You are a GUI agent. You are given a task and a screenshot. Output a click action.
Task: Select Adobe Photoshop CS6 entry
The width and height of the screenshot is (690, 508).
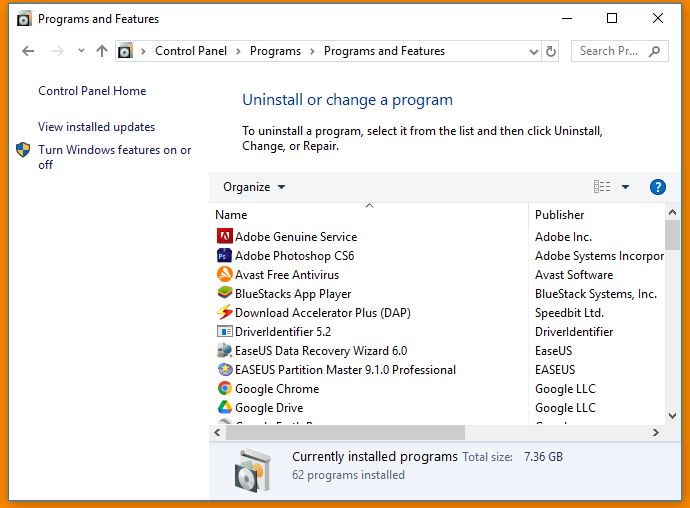click(294, 255)
